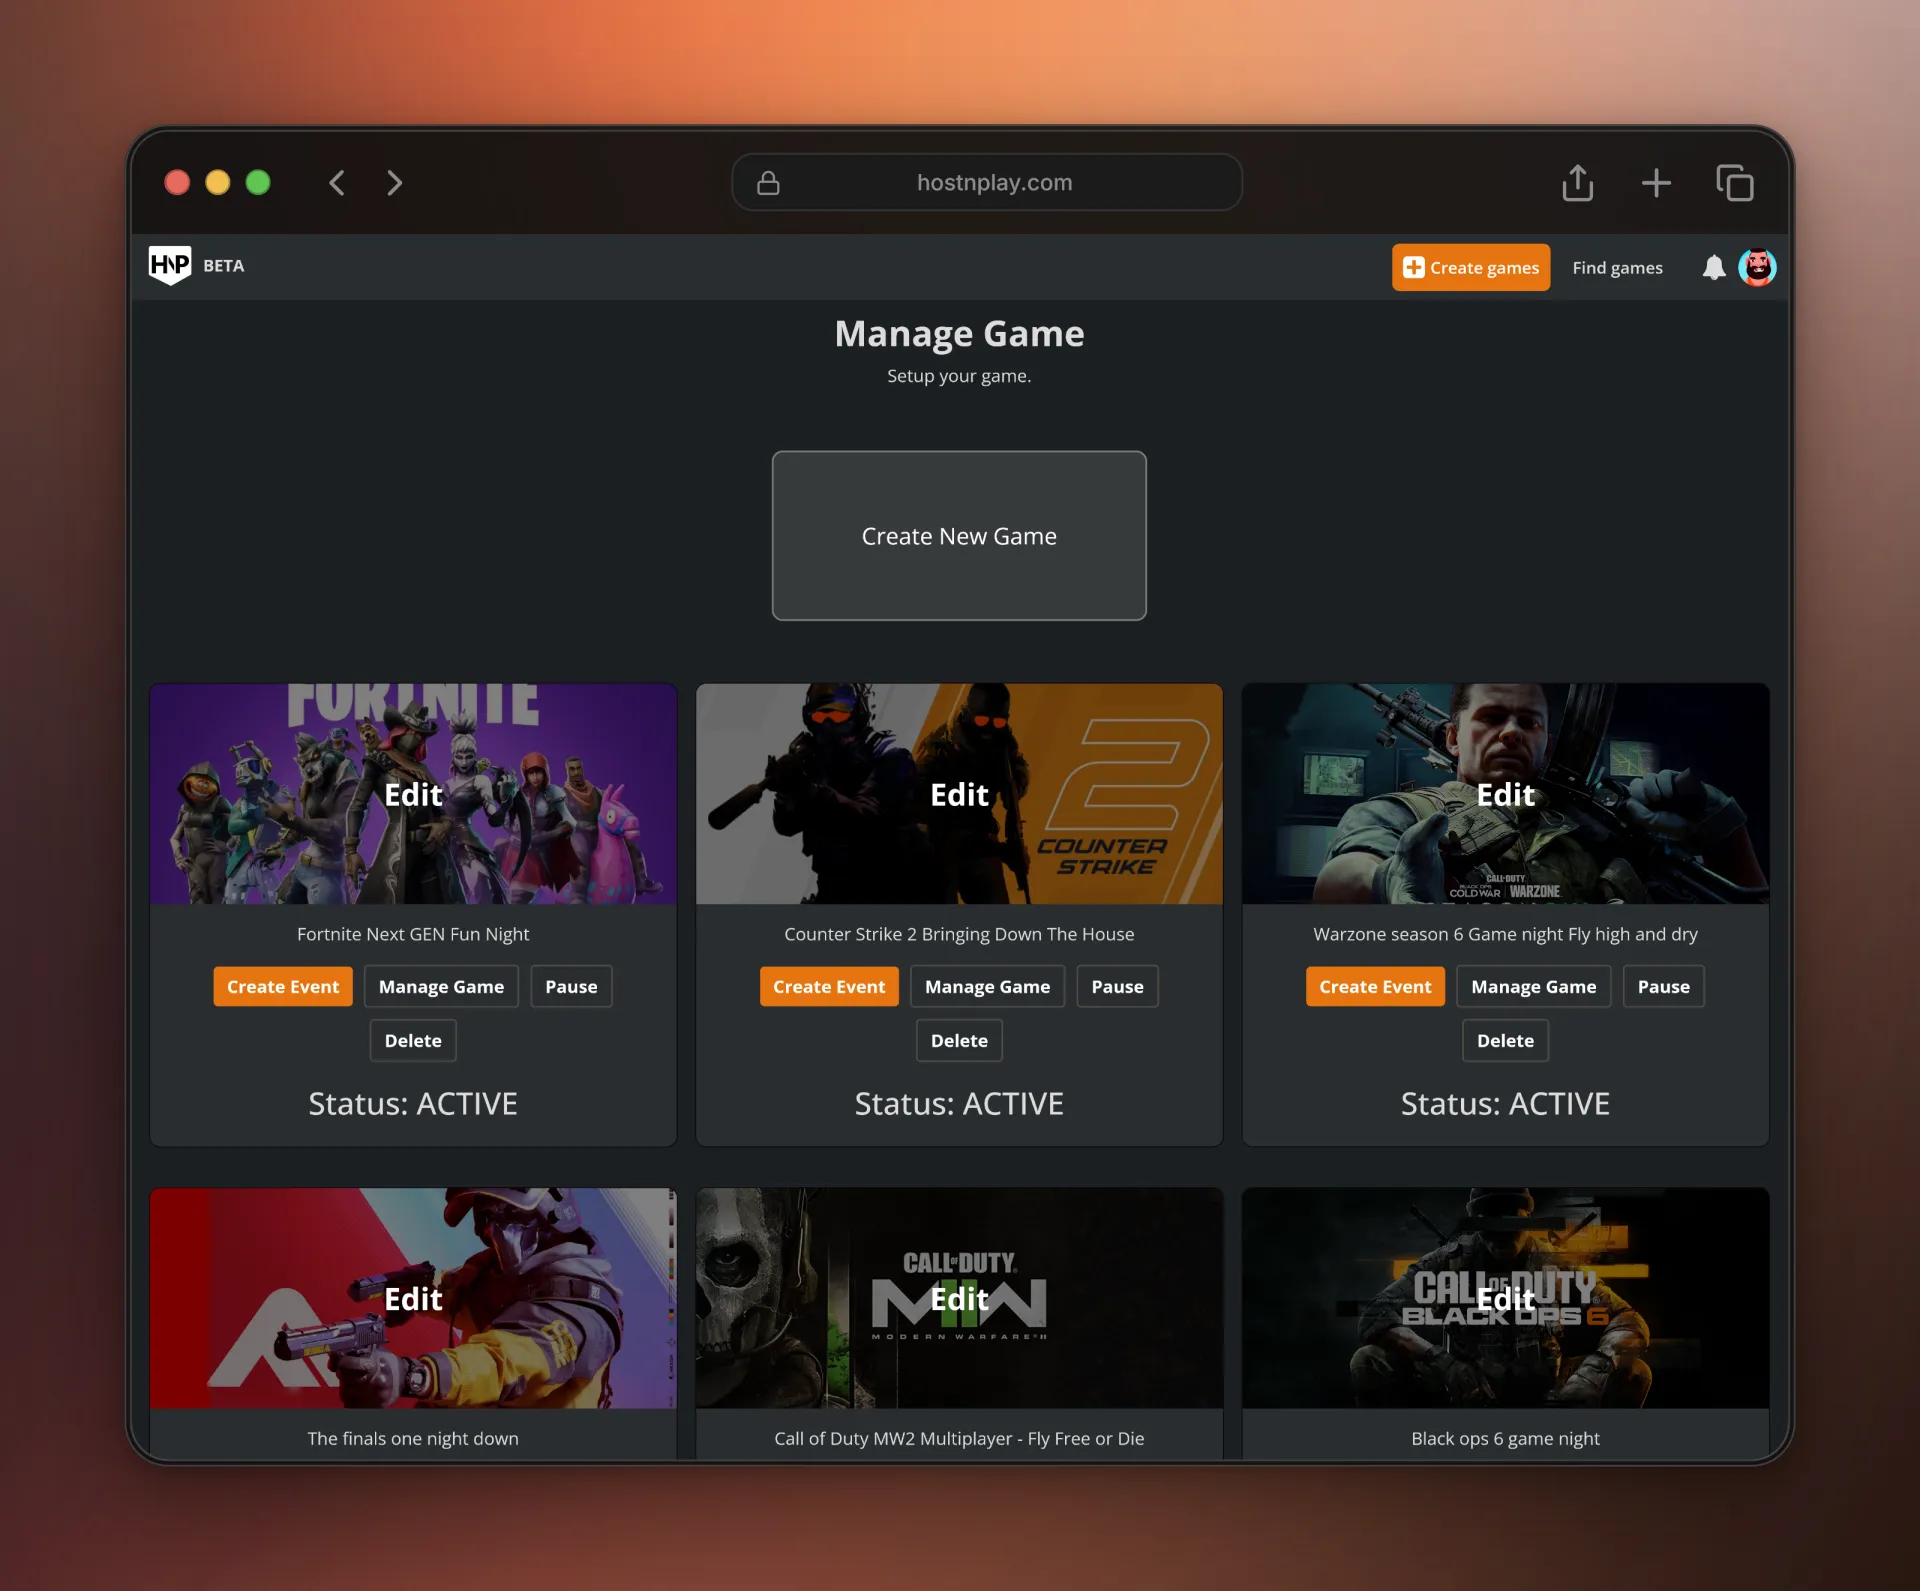Click Call of Duty MW2 Multiplayer title
Viewport: 1920px width, 1591px height.
point(959,1438)
